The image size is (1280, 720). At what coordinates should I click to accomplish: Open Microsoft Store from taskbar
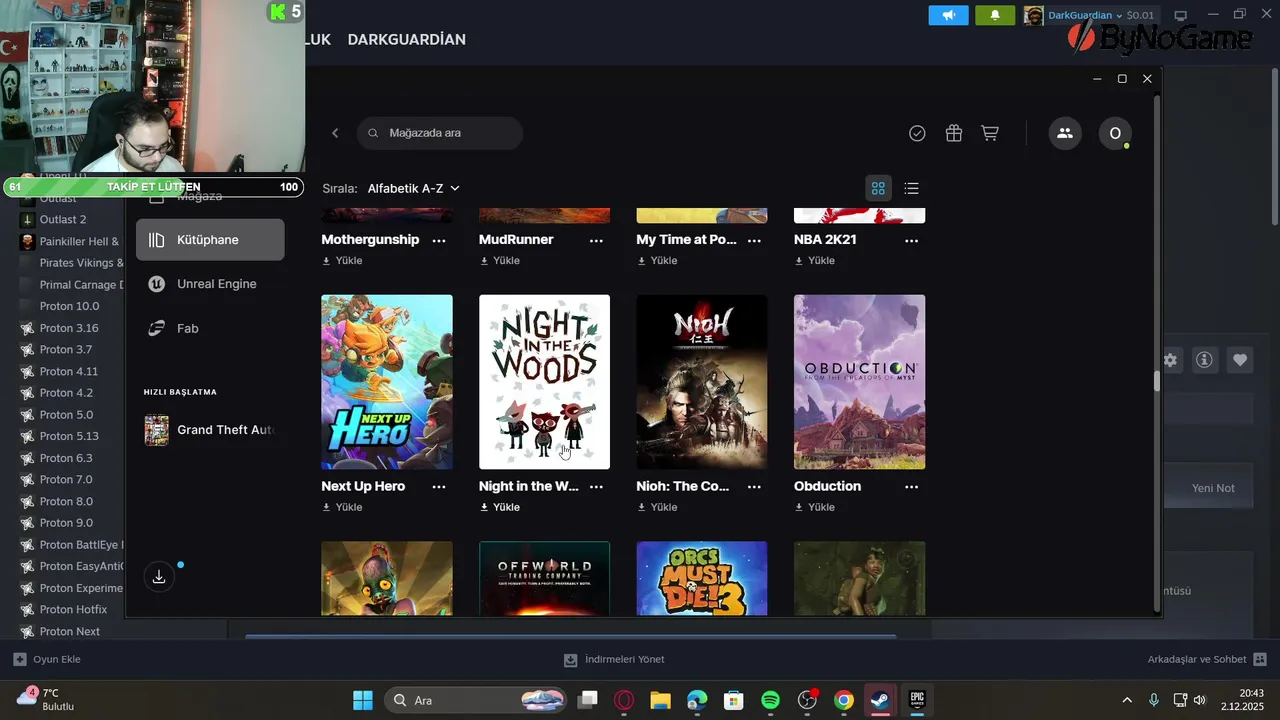click(734, 700)
